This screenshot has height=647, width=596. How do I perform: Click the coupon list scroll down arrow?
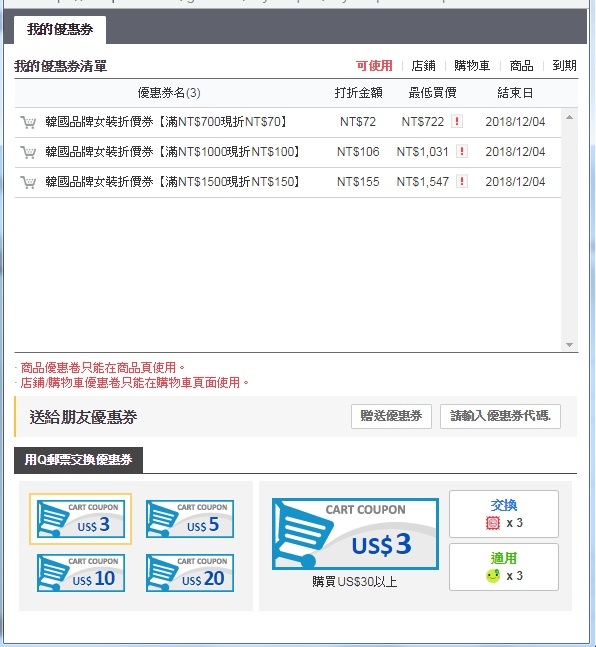click(x=570, y=345)
